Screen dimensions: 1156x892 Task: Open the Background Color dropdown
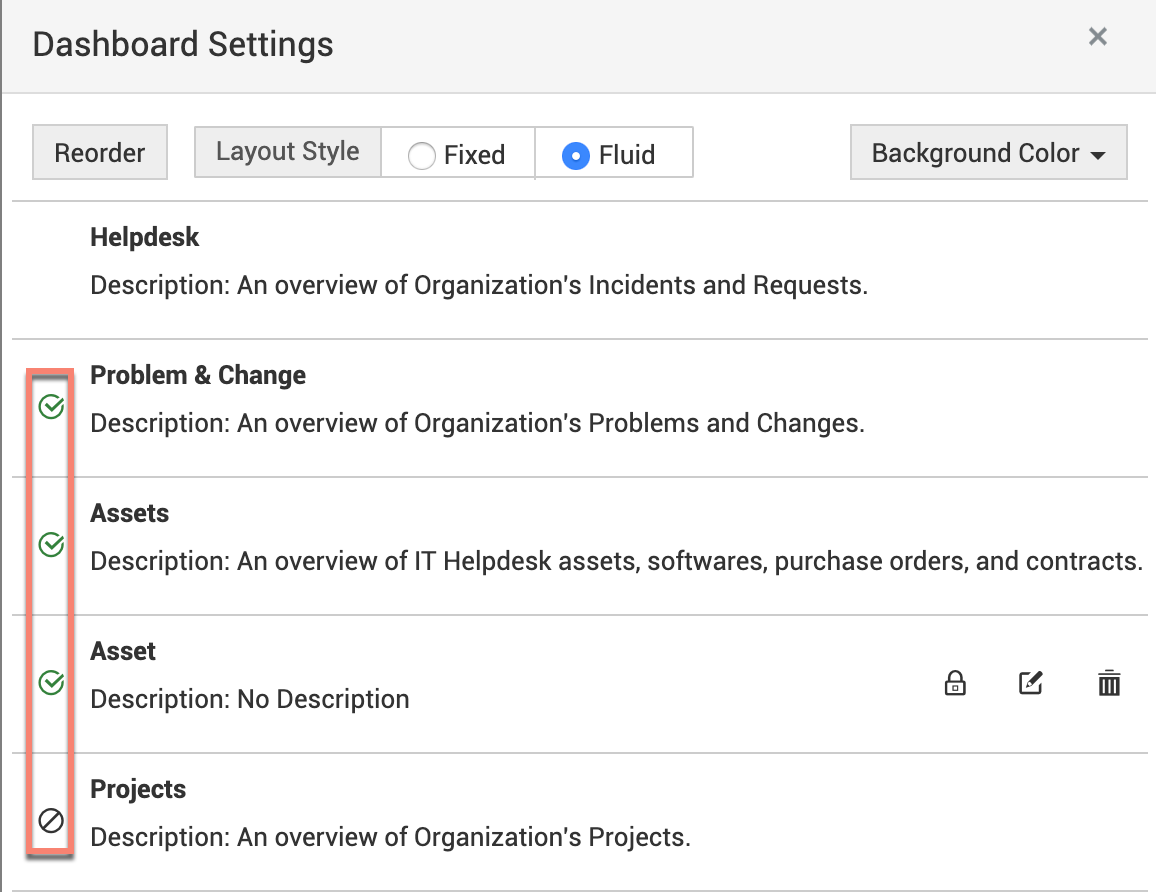tap(987, 153)
